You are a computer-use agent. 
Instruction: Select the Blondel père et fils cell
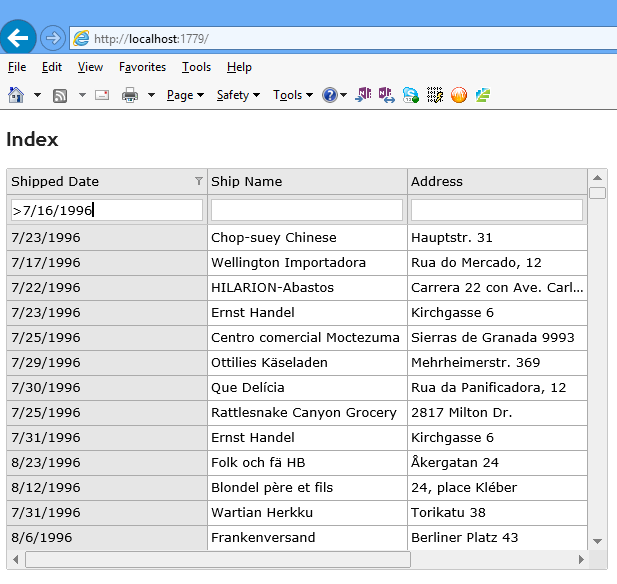[x=307, y=487]
